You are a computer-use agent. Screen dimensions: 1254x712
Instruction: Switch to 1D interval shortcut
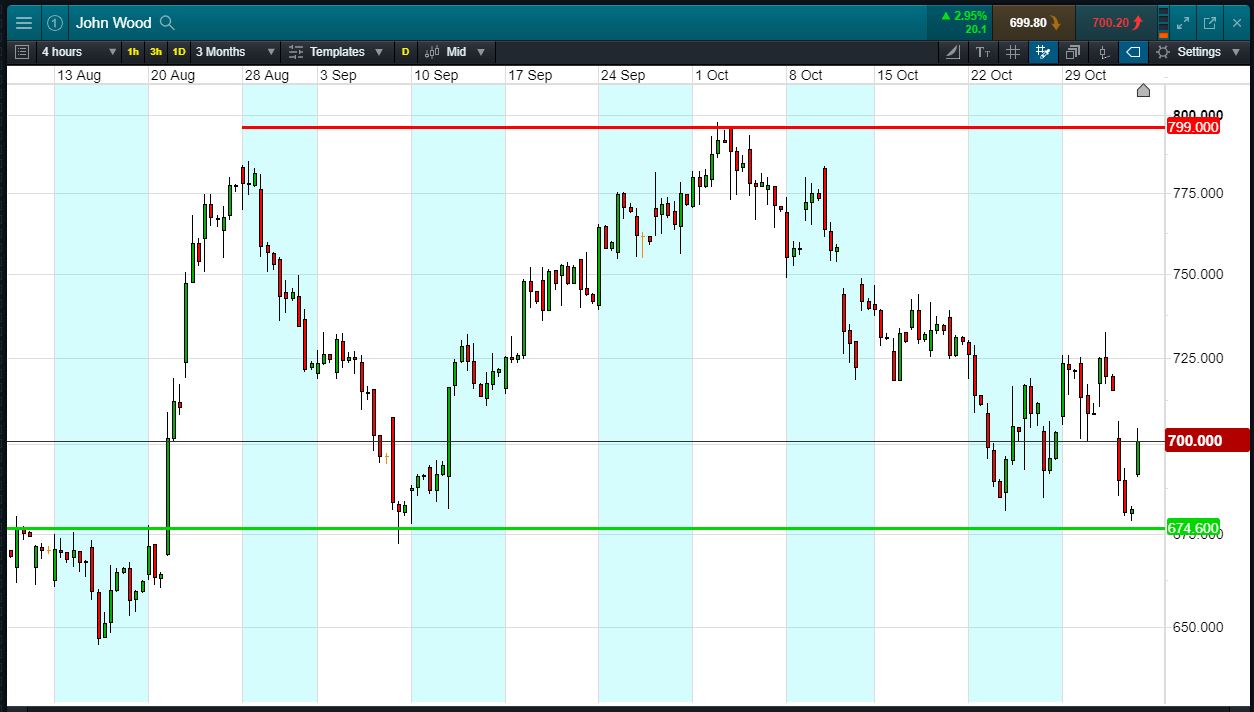[179, 52]
